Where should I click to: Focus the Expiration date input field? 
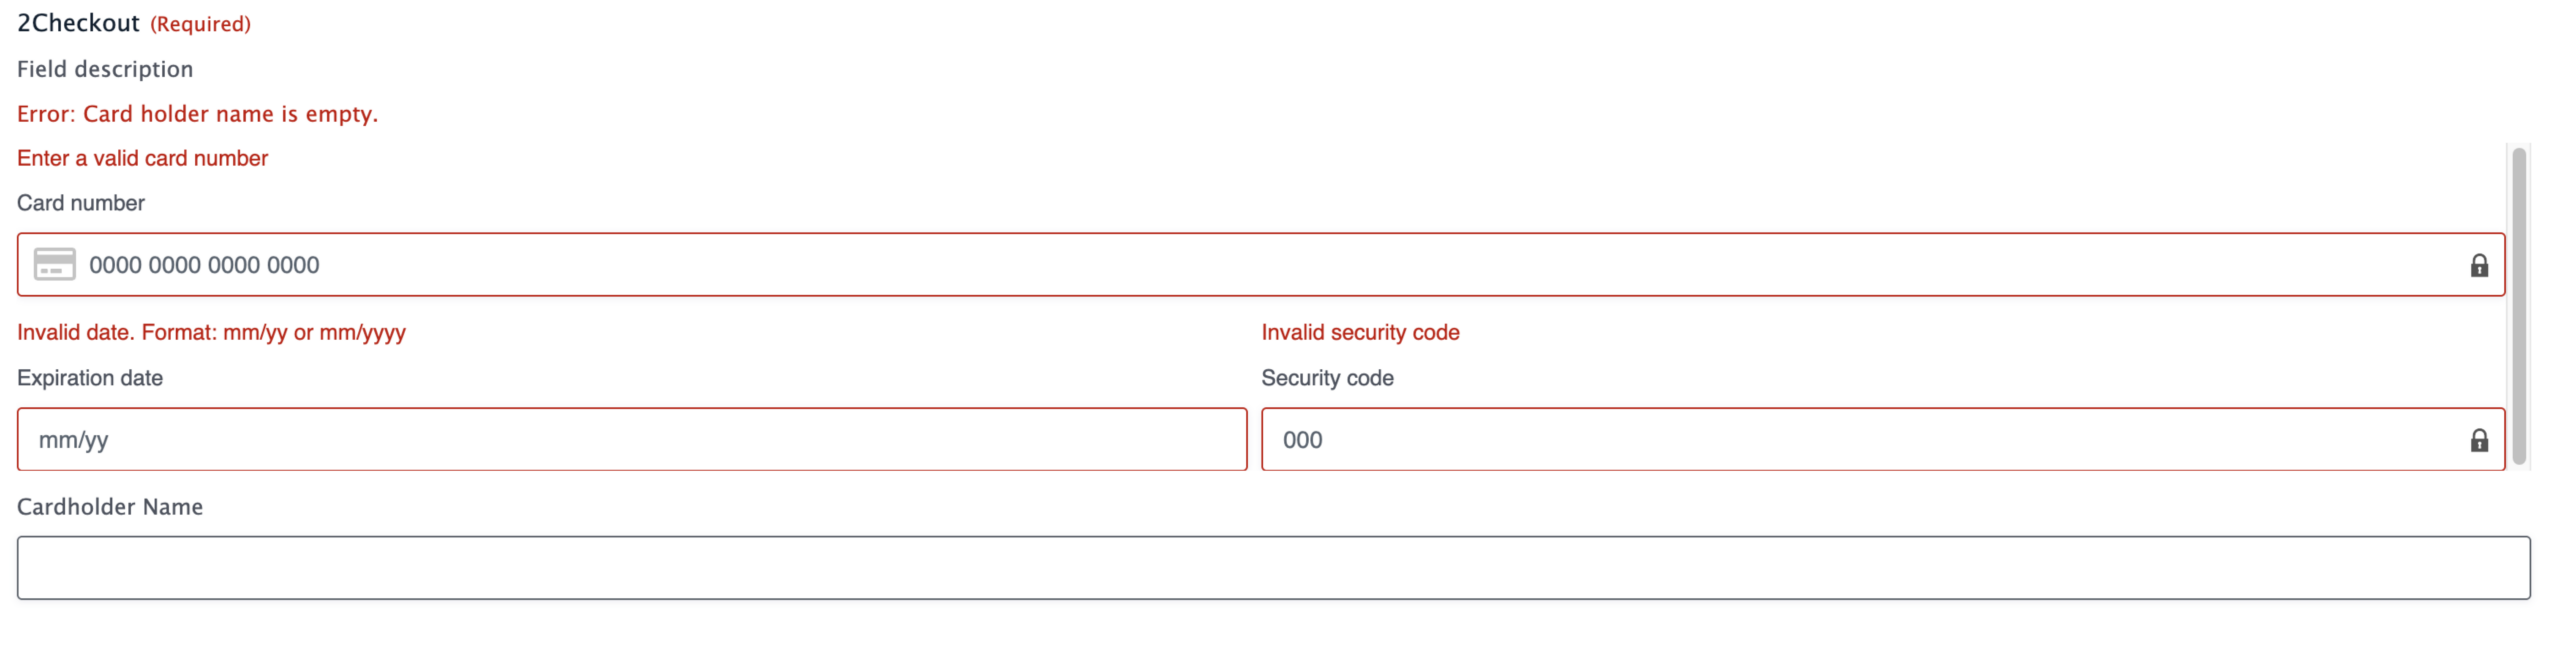[632, 440]
